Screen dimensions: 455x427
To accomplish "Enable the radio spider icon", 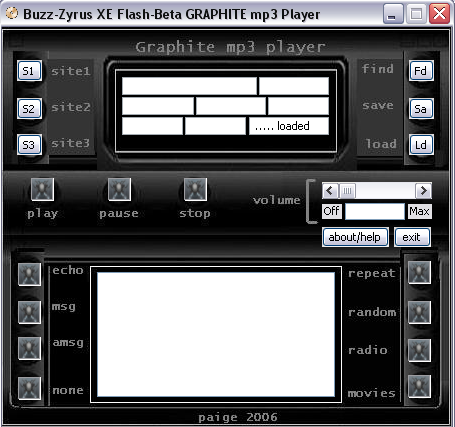I will tap(419, 350).
